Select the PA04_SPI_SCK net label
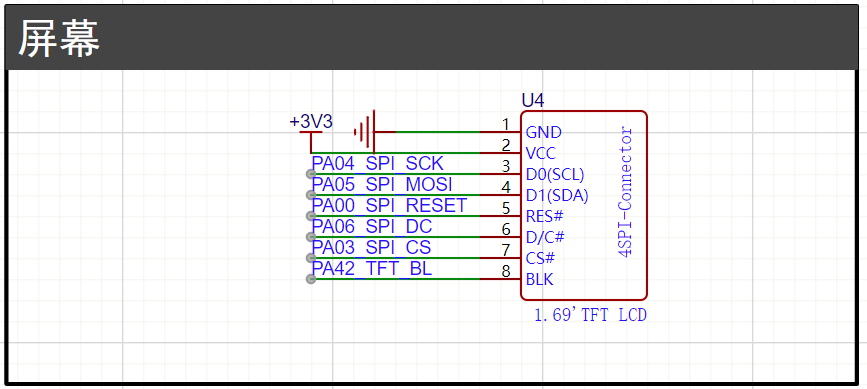The width and height of the screenshot is (867, 389). click(x=378, y=164)
